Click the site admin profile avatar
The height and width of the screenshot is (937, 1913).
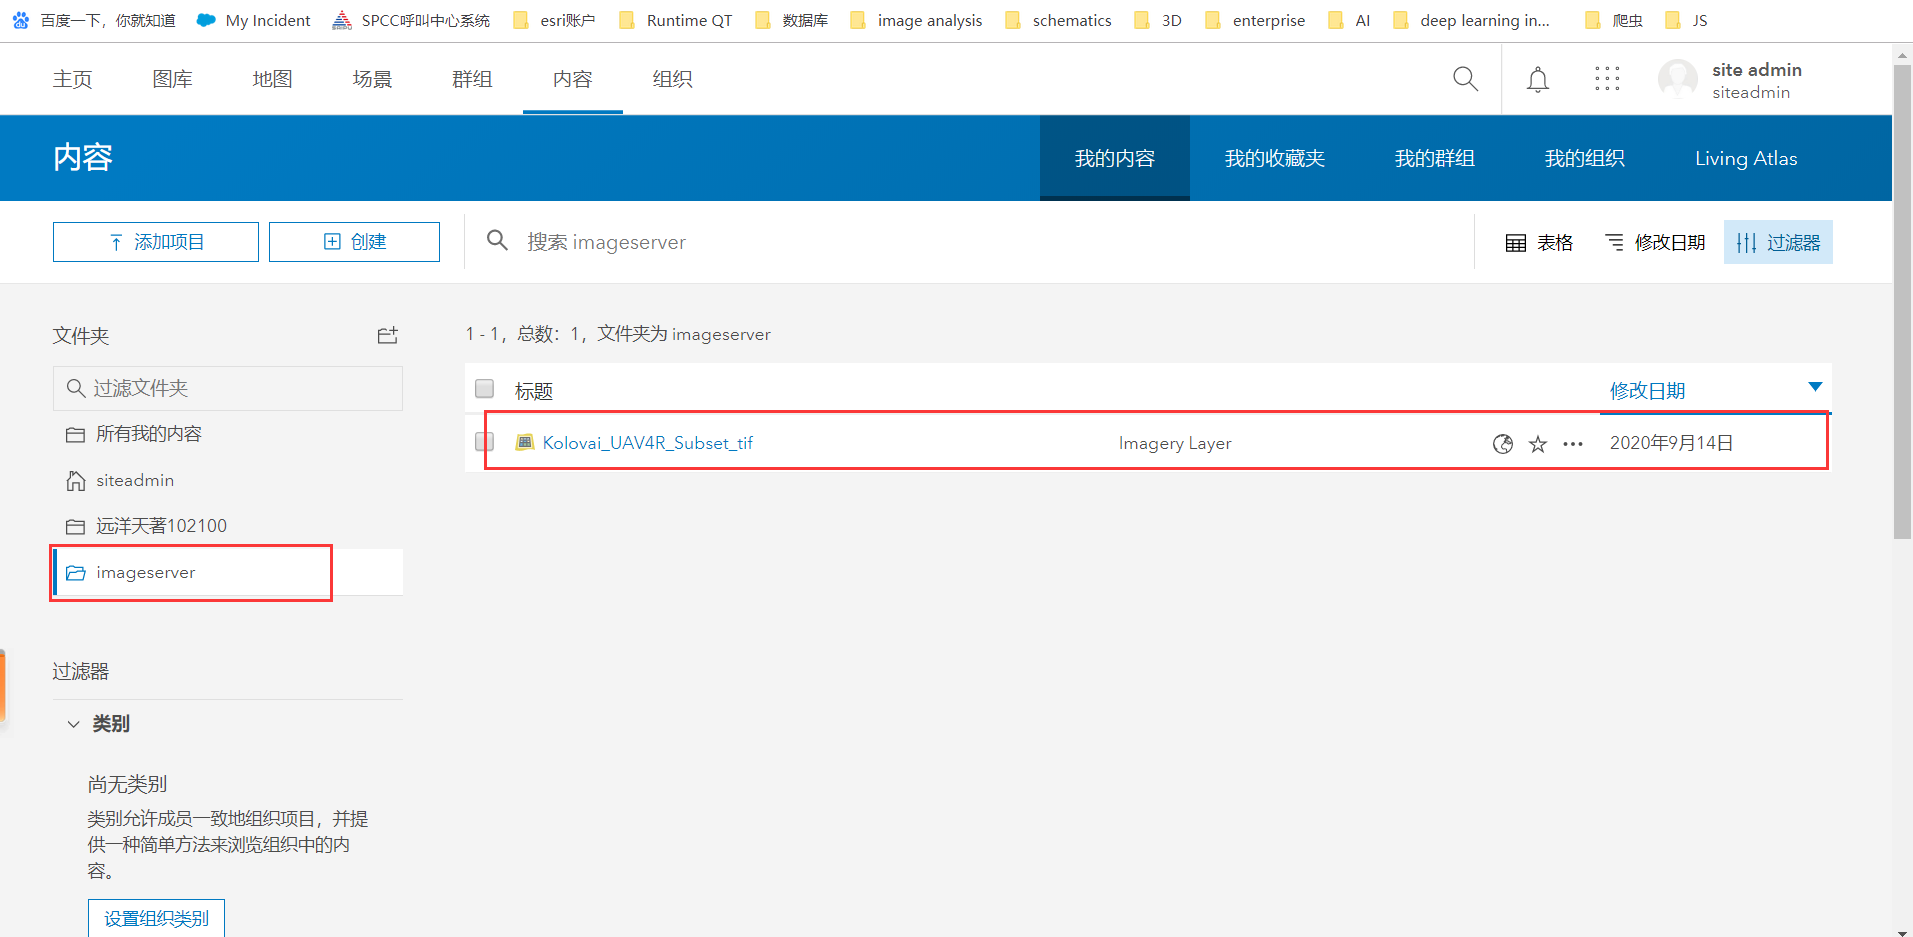click(x=1677, y=79)
